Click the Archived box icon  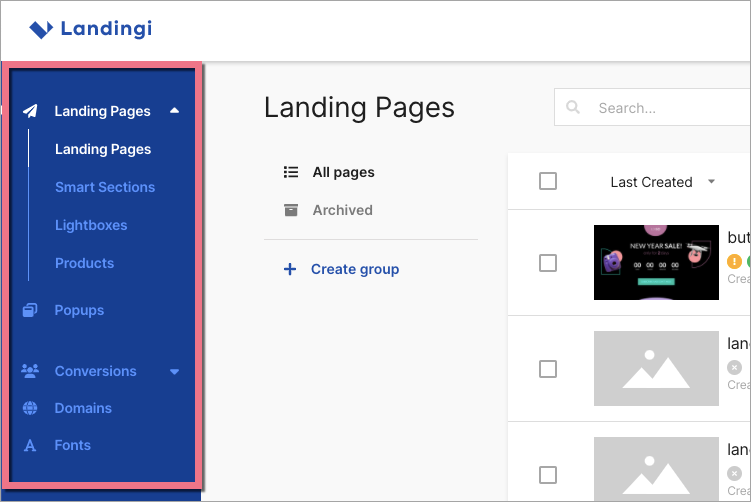pyautogui.click(x=291, y=210)
